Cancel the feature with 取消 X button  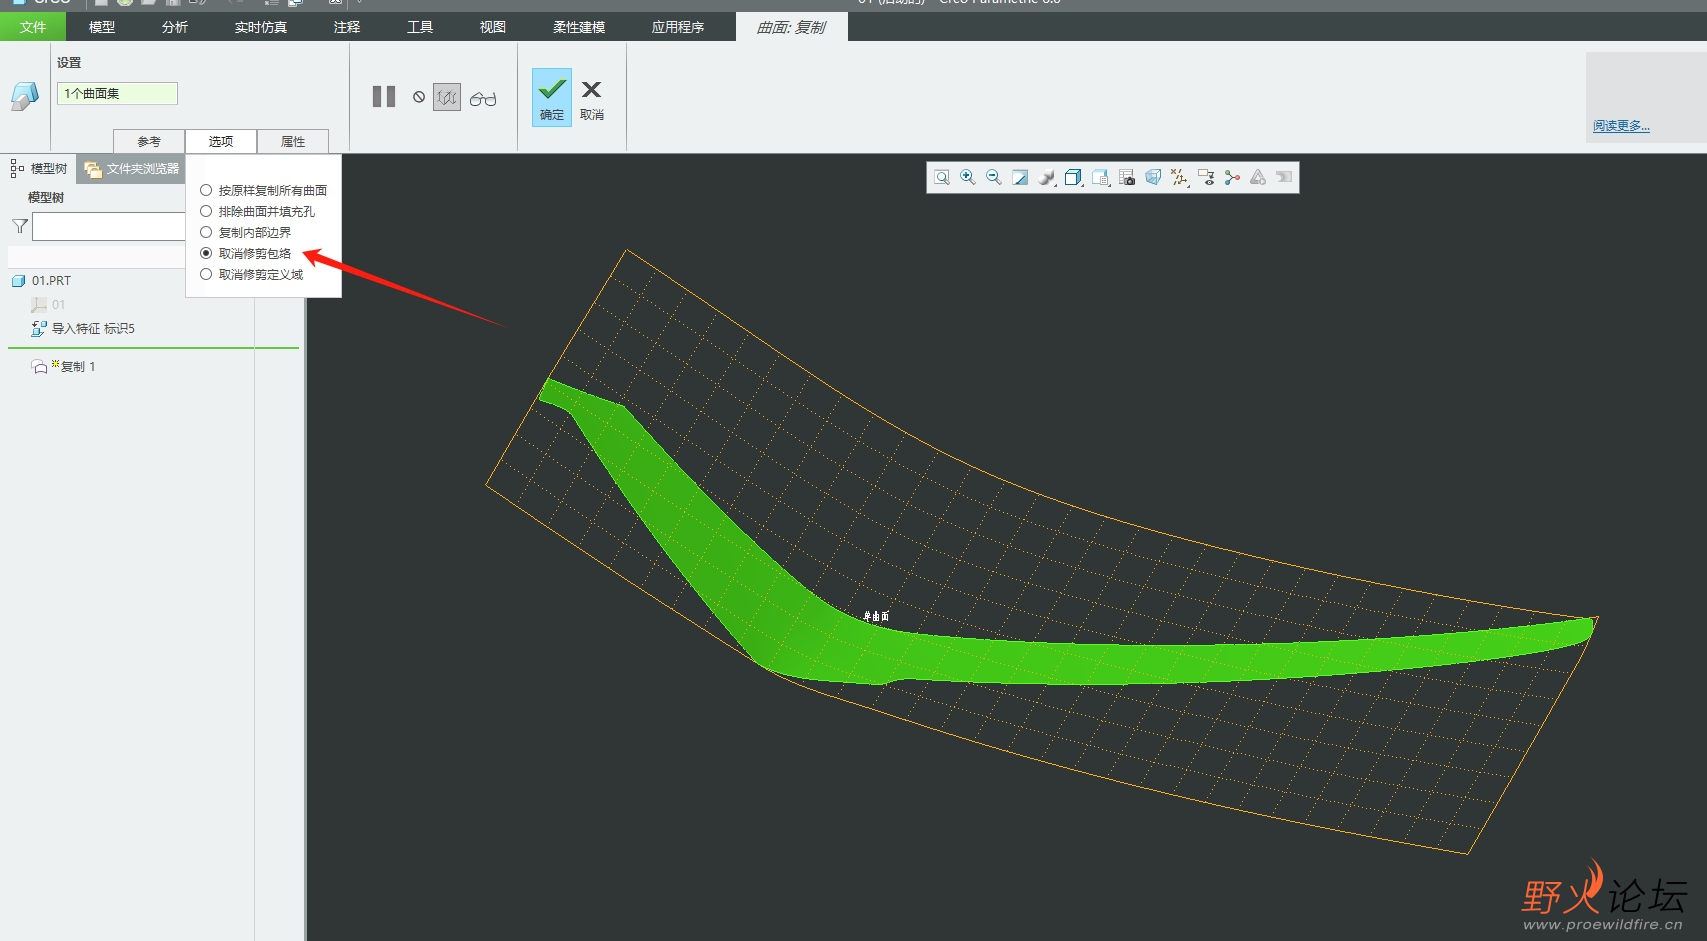pyautogui.click(x=592, y=100)
